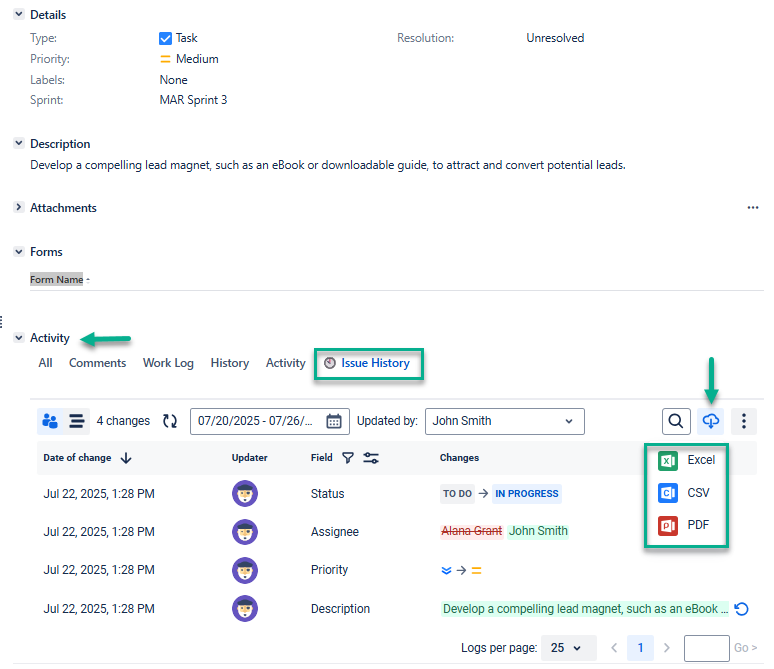Open the Activity tab next to History
774x669 pixels.
pyautogui.click(x=286, y=363)
